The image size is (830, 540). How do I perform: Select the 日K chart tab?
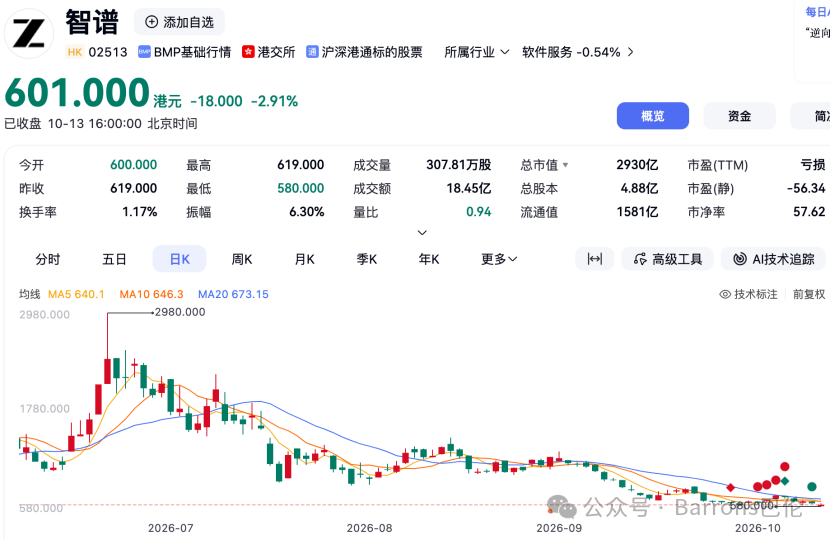(179, 259)
